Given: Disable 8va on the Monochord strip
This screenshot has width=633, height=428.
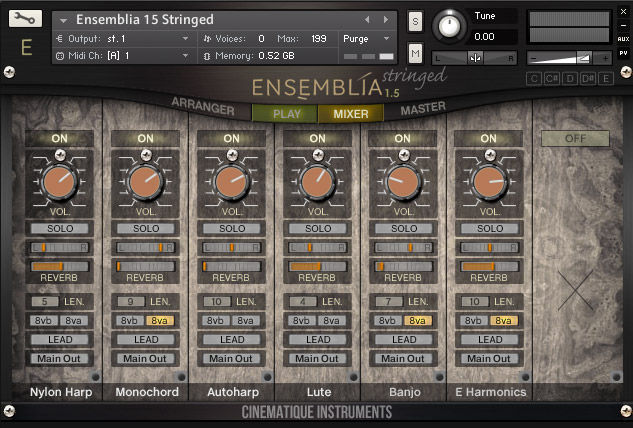Looking at the screenshot, I should pos(160,321).
